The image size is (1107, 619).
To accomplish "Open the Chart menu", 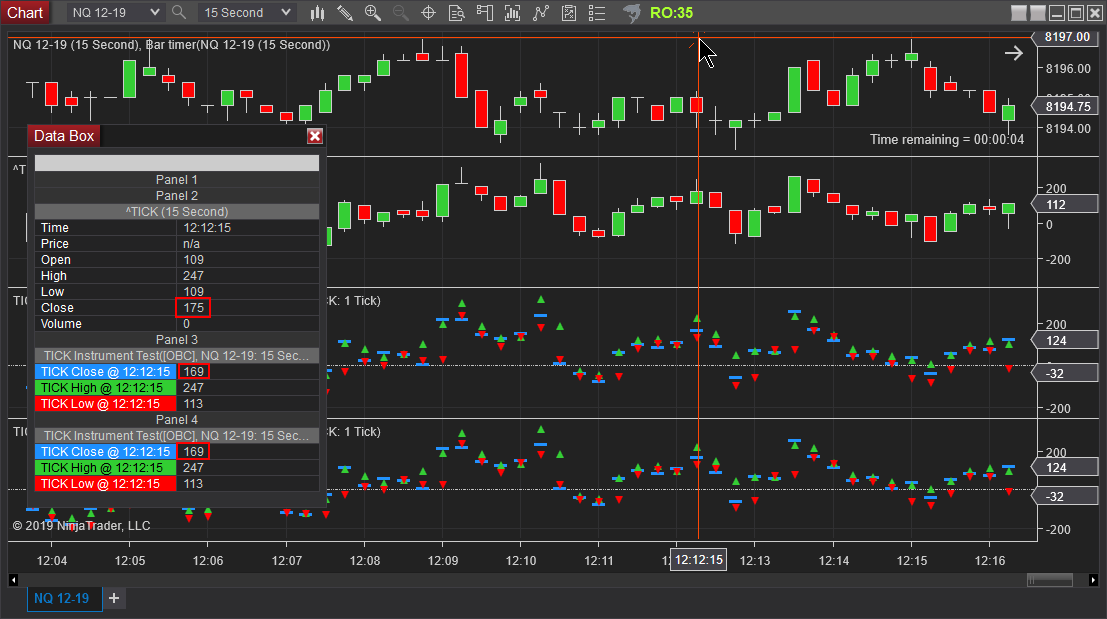I will (x=25, y=13).
